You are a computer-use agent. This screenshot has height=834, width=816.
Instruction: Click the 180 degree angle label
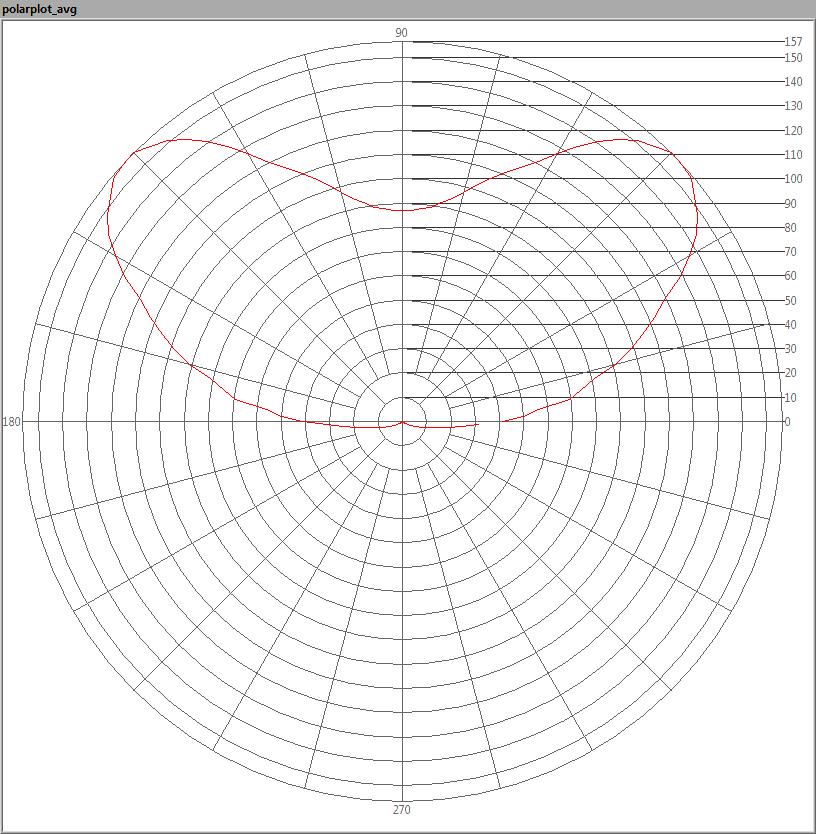click(12, 422)
